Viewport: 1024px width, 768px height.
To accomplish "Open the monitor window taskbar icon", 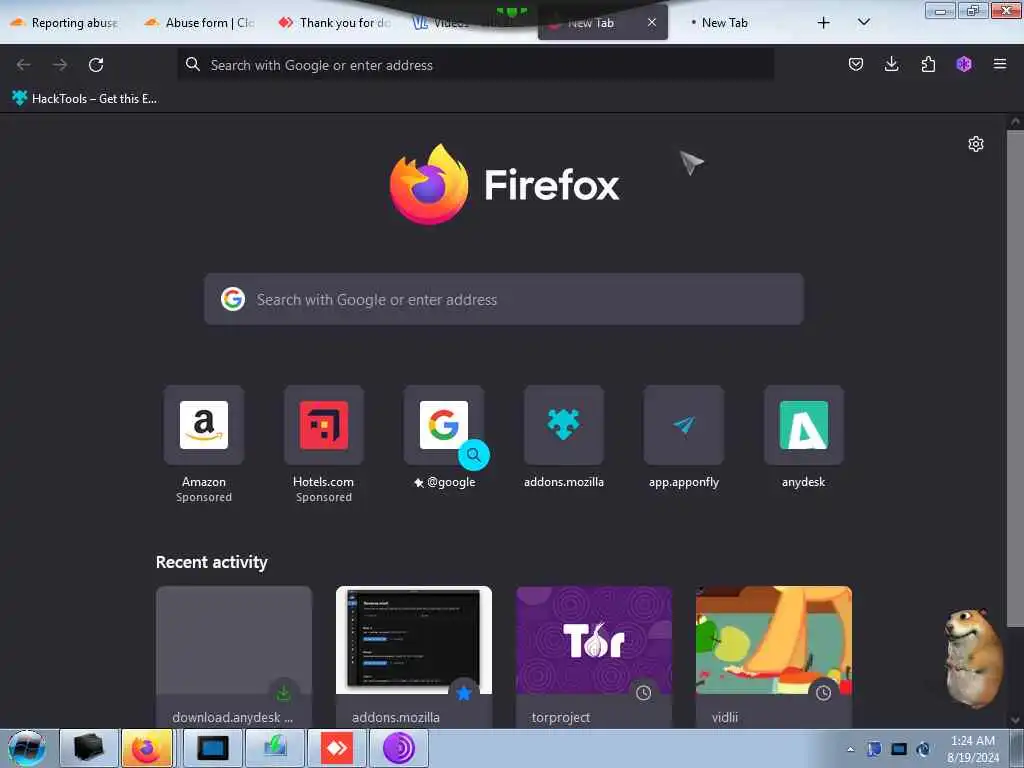I will coord(213,748).
